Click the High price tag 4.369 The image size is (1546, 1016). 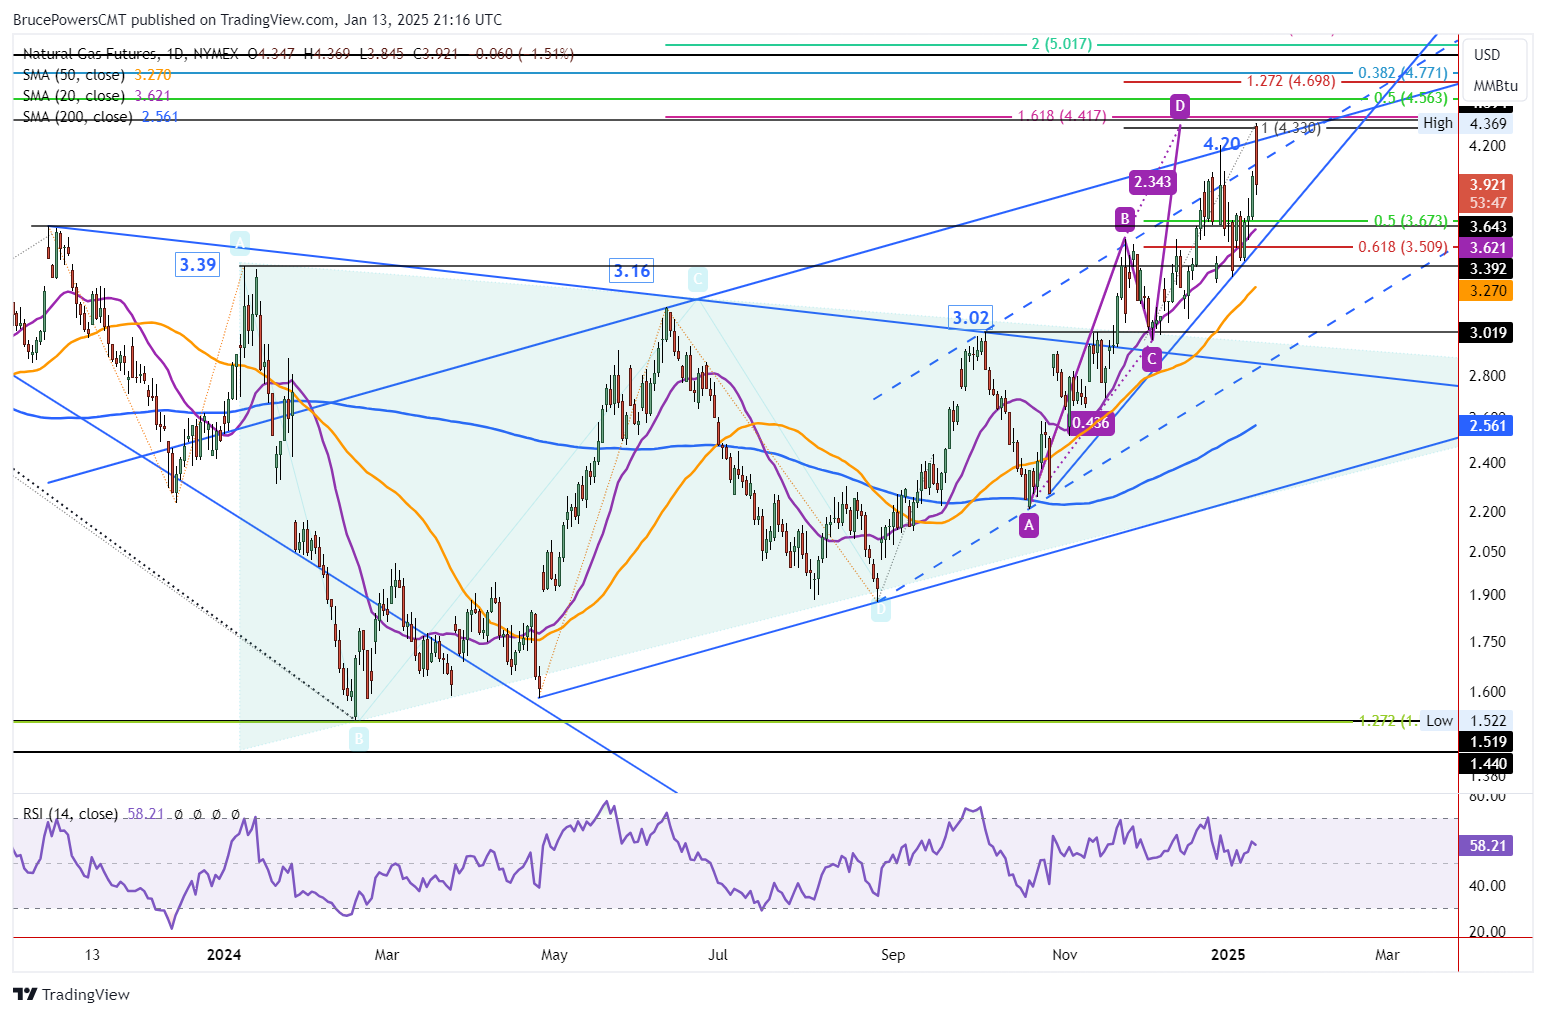pos(1486,124)
